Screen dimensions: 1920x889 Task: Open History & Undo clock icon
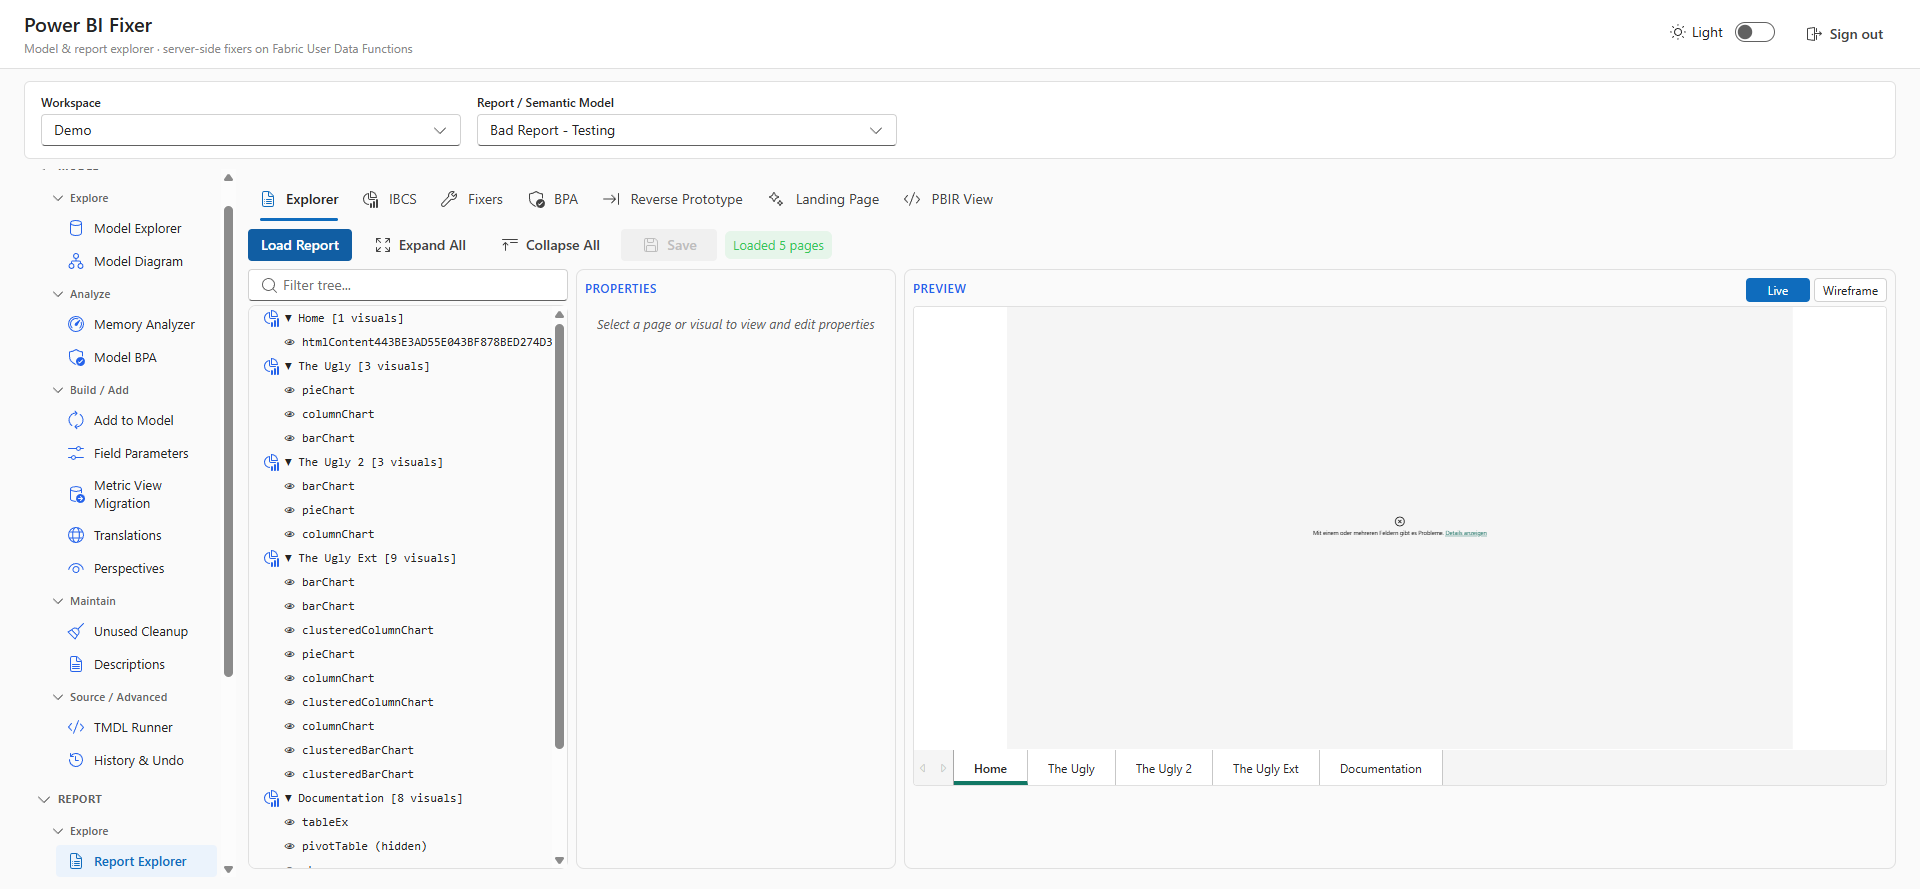point(76,760)
